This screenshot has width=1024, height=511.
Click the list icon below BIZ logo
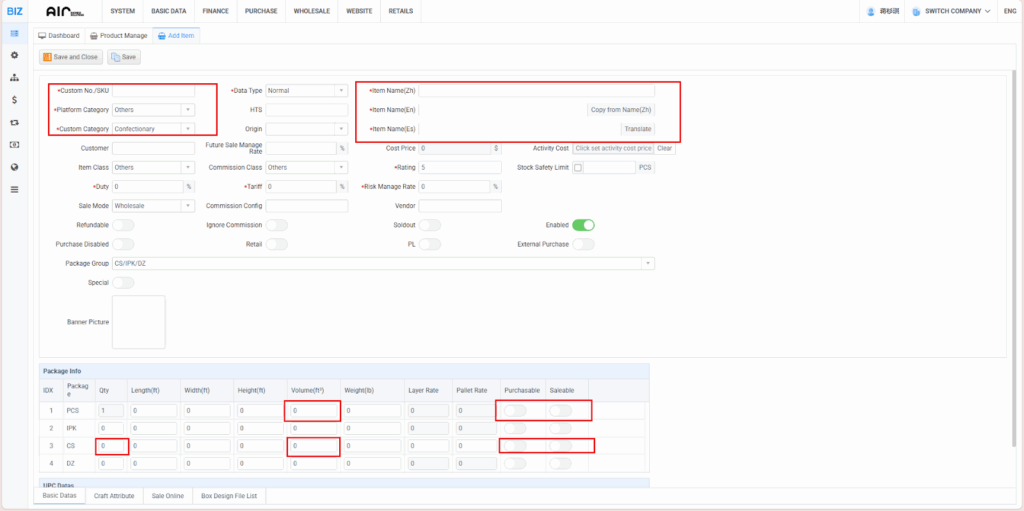(x=14, y=33)
